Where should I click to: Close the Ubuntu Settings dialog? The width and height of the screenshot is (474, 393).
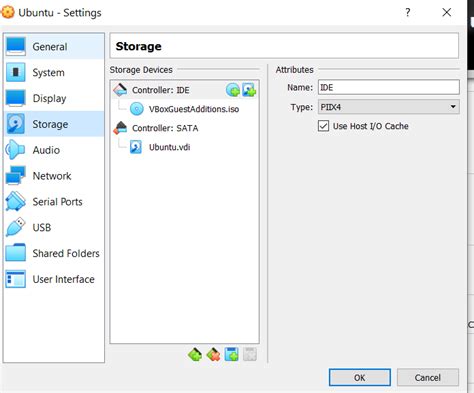coord(447,12)
